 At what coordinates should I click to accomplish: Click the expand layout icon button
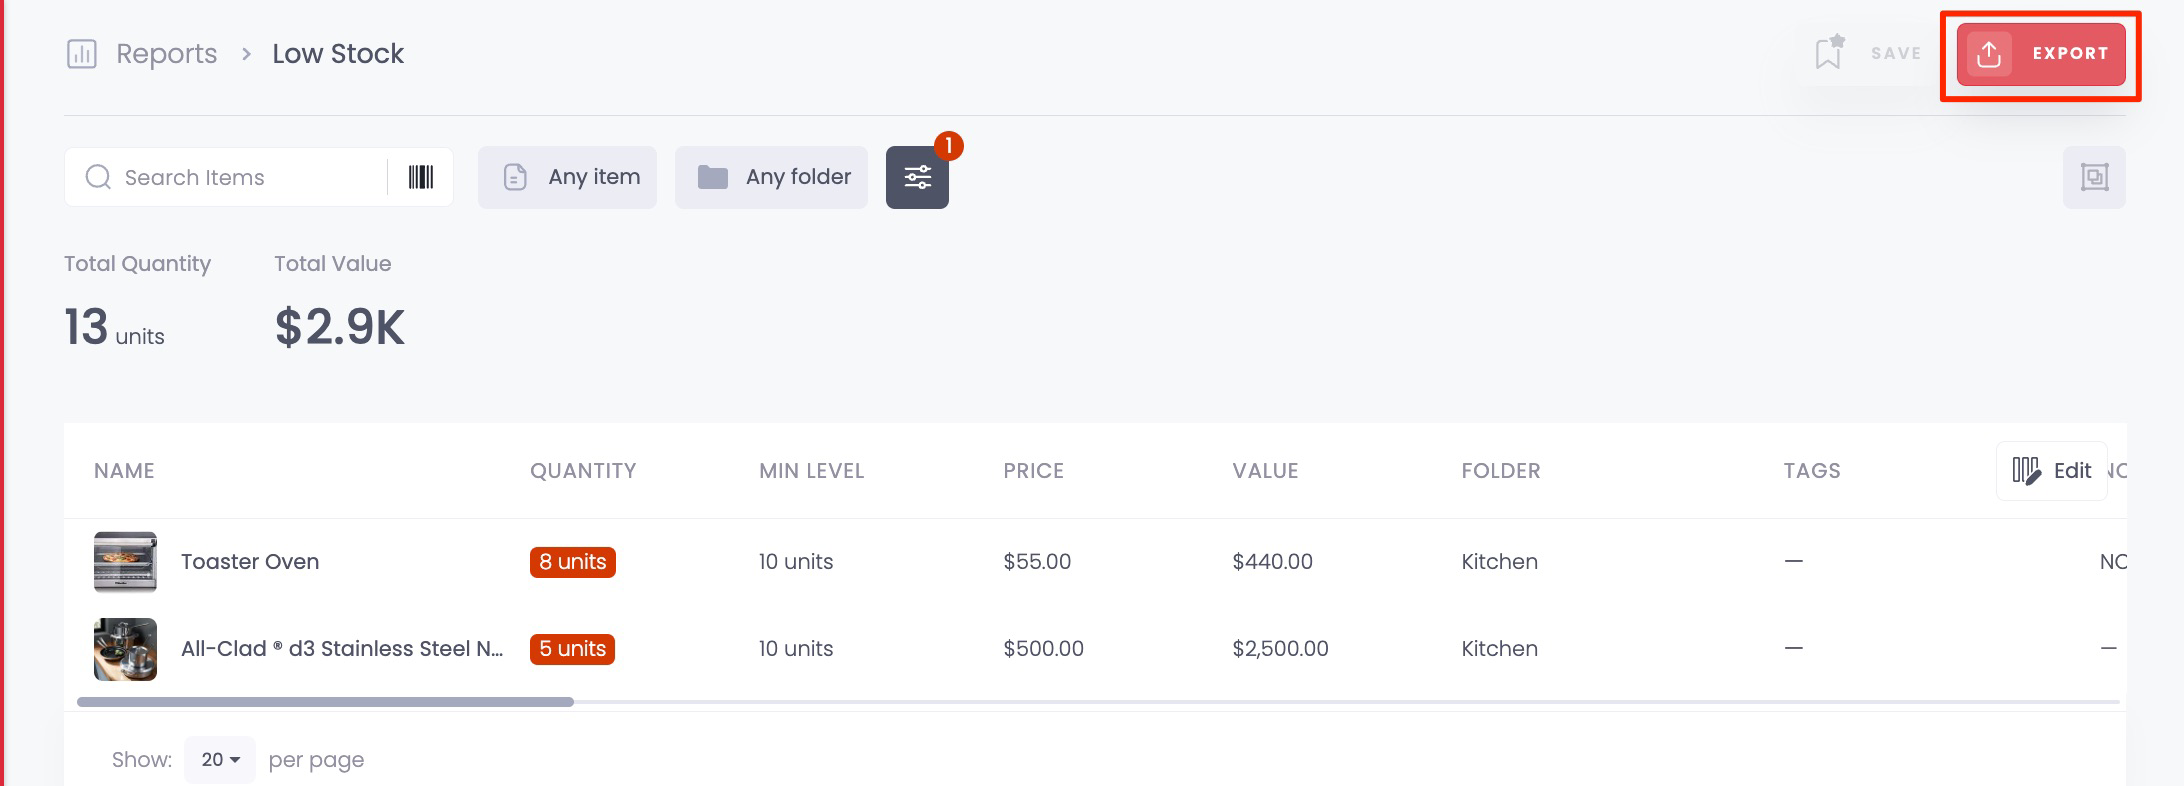pyautogui.click(x=2094, y=177)
